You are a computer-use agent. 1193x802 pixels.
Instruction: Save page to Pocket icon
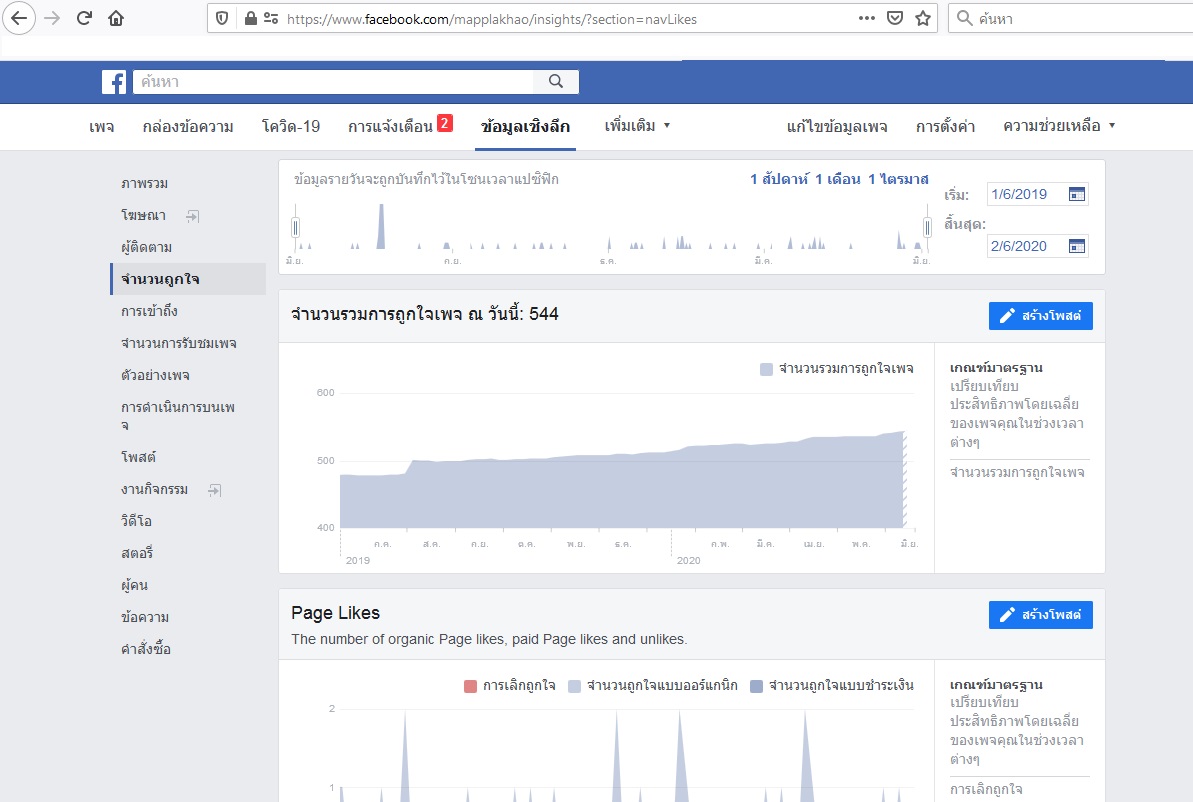tap(895, 18)
